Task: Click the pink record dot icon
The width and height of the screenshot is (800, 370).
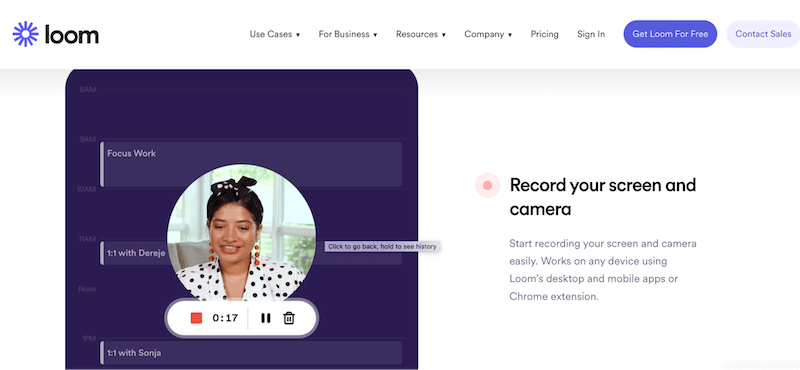Action: (487, 185)
